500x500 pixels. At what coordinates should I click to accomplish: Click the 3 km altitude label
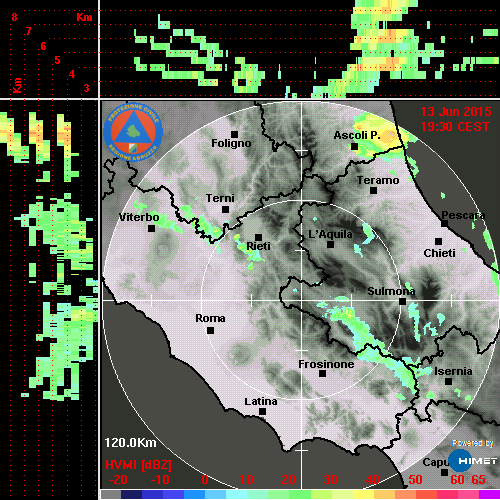click(x=87, y=88)
